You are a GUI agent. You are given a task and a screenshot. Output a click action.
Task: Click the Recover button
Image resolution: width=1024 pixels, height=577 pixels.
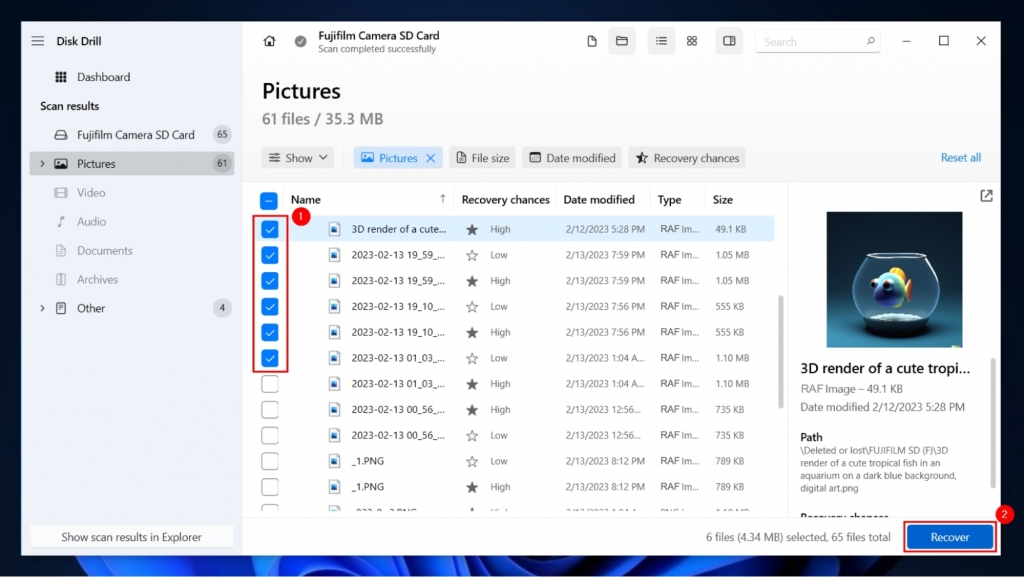[x=948, y=536]
